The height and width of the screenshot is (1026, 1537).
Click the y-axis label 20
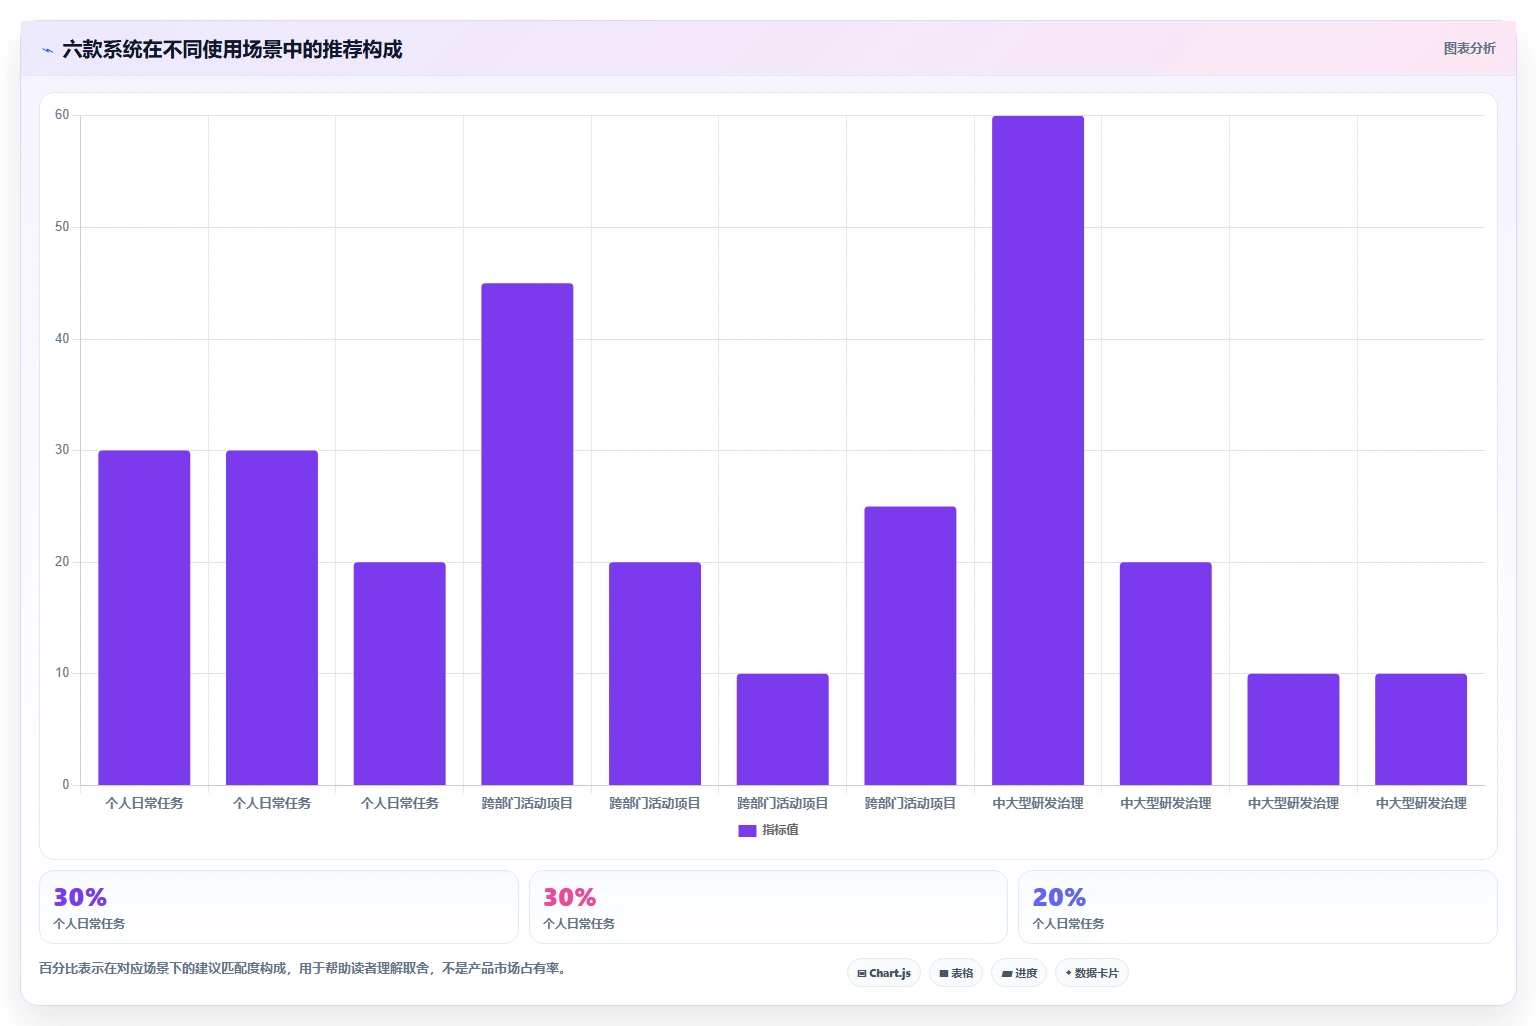pos(62,562)
